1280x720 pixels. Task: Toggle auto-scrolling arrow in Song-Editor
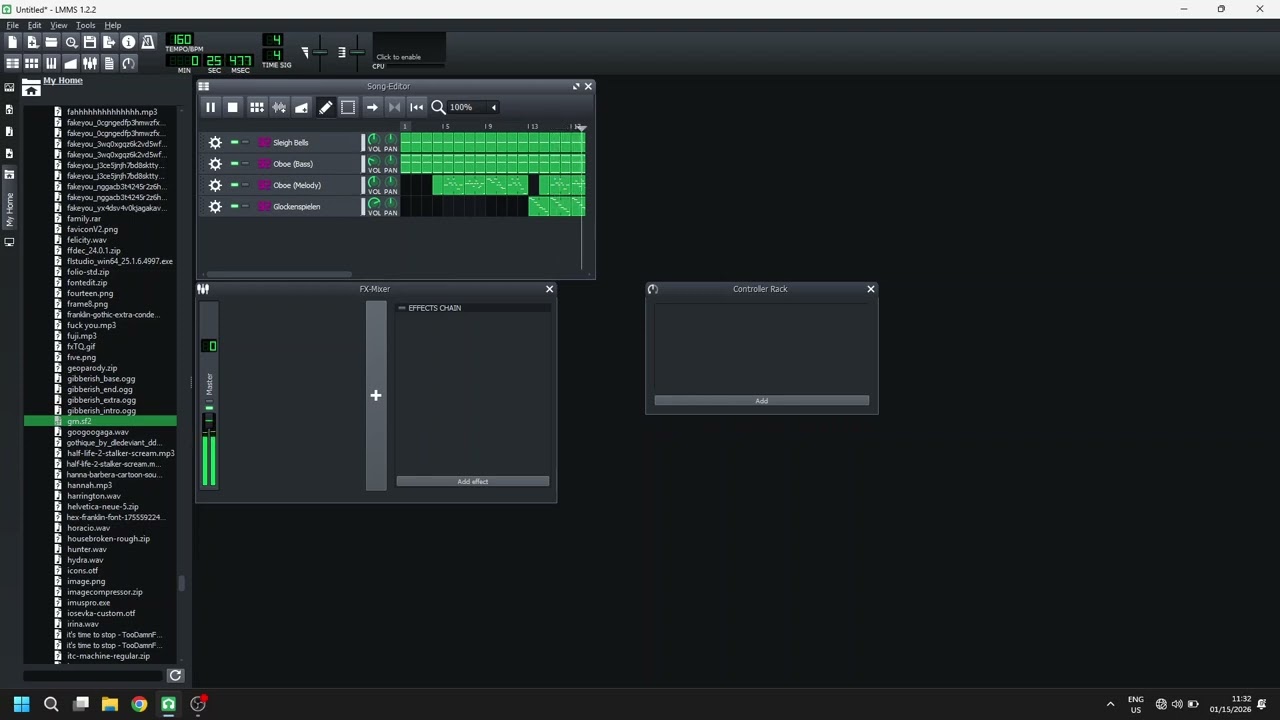click(372, 107)
